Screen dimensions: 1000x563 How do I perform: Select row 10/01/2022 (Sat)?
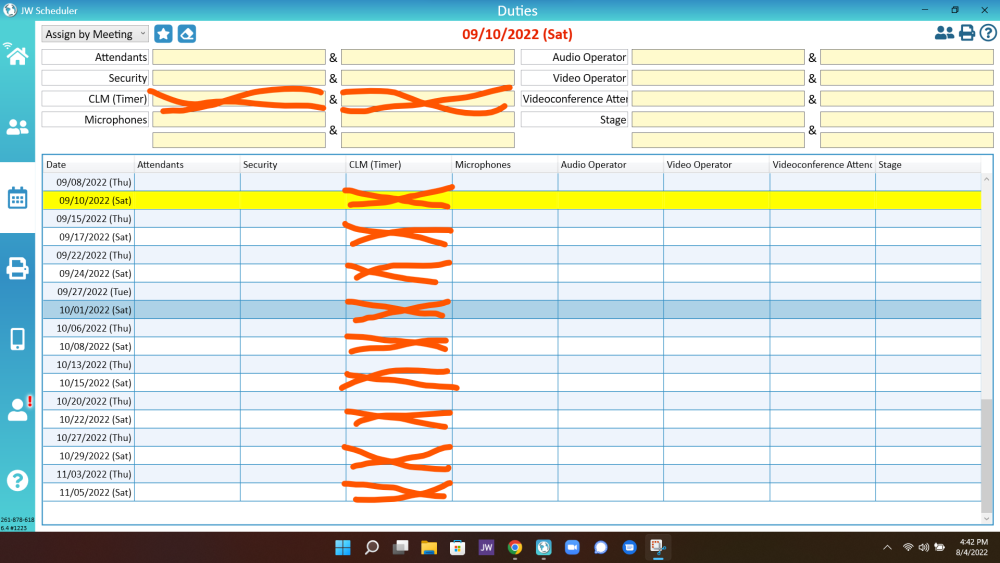tap(512, 310)
